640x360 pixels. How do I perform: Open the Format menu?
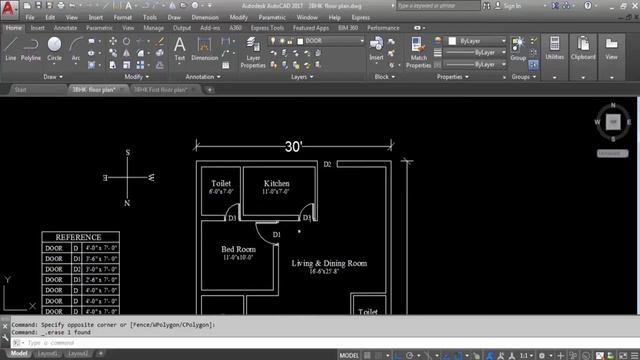click(x=122, y=18)
